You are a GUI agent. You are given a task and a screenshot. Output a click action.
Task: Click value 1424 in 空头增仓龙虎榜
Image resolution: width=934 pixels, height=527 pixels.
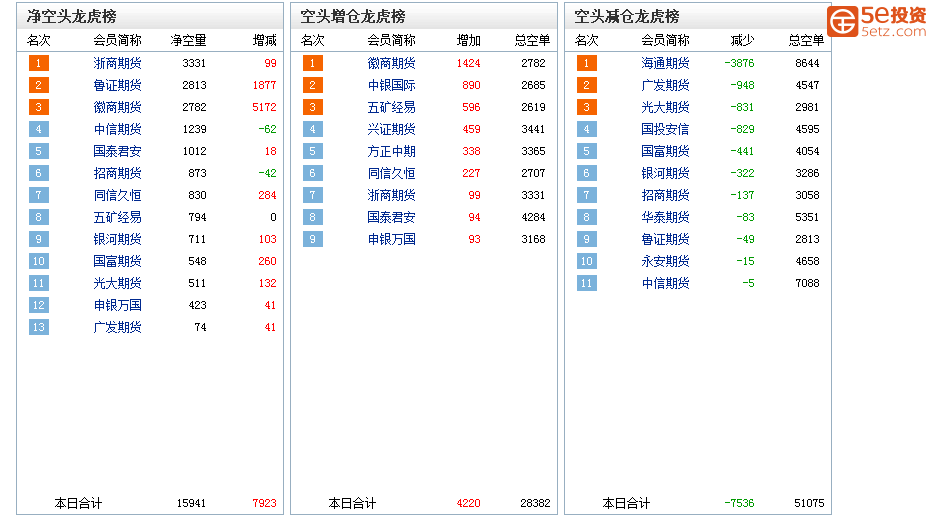[x=468, y=63]
